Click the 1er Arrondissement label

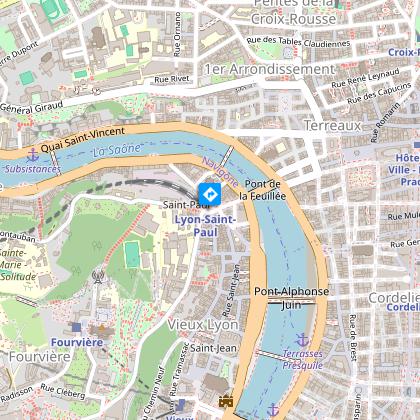click(x=269, y=69)
